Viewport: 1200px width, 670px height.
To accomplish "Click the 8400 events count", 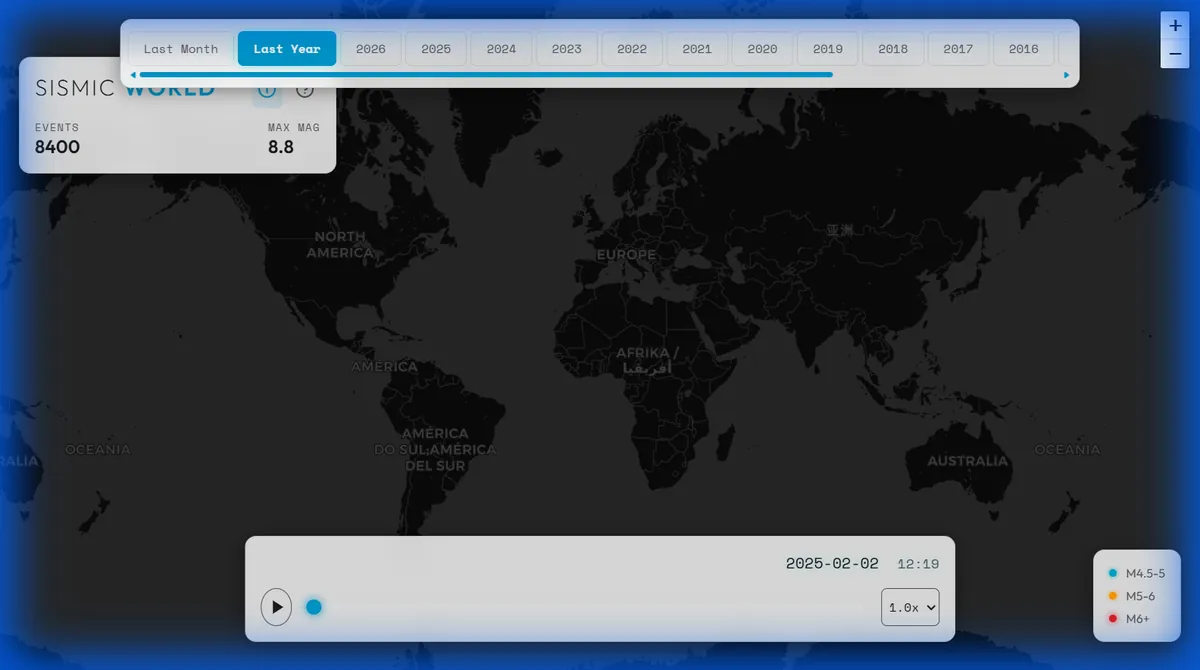I will coord(57,147).
